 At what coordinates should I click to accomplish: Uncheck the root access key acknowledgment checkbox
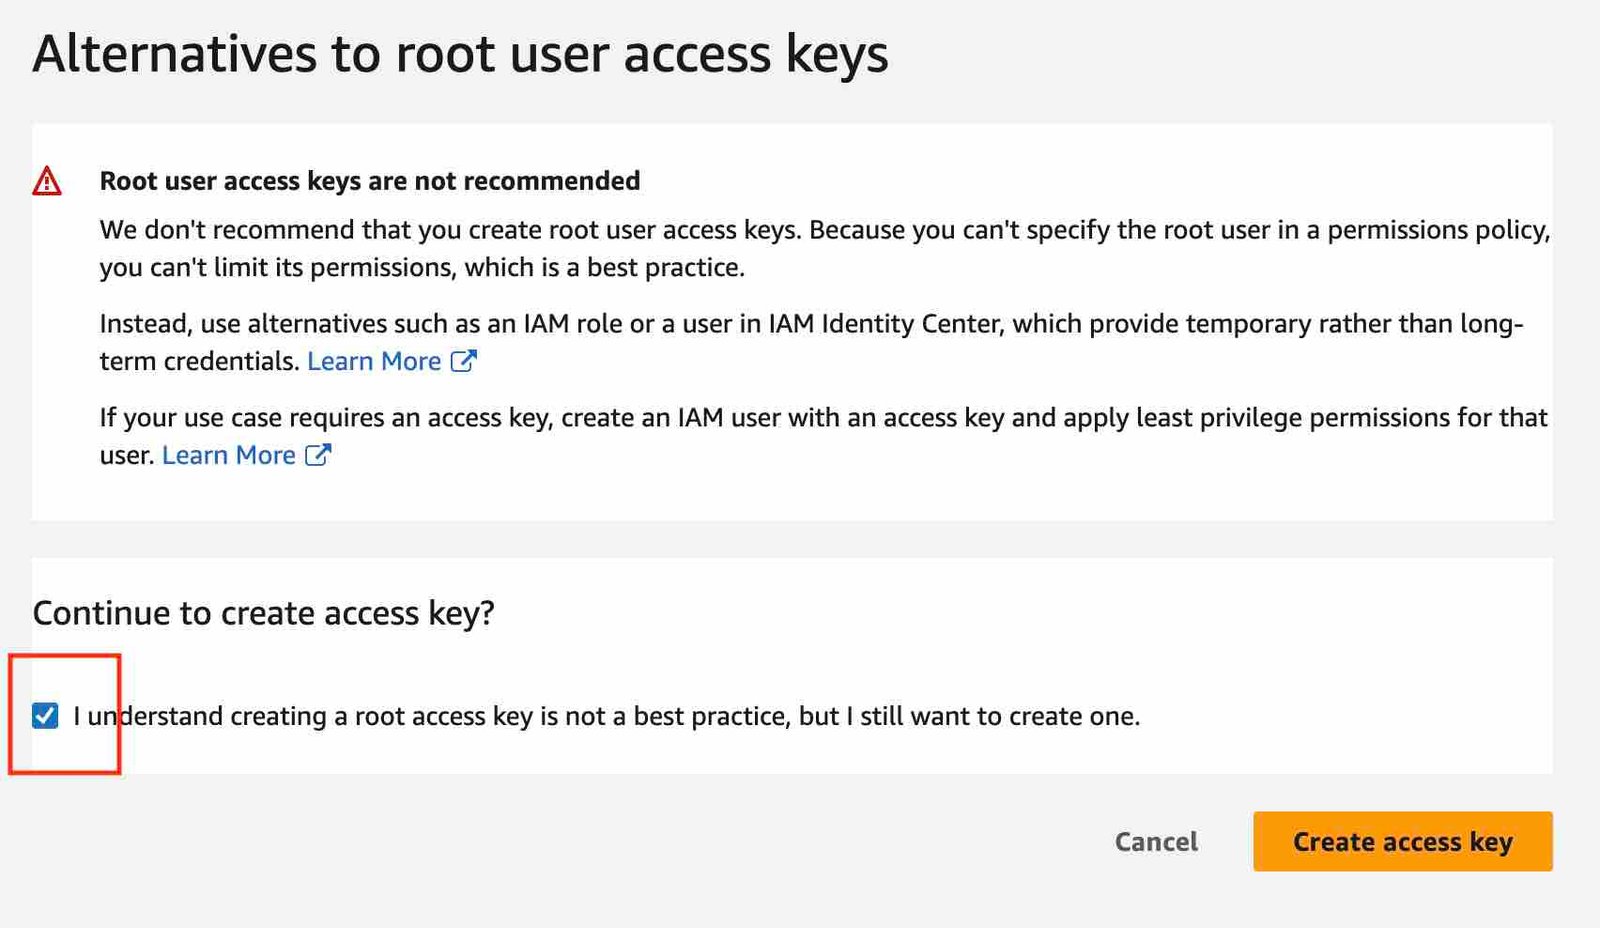tap(45, 716)
